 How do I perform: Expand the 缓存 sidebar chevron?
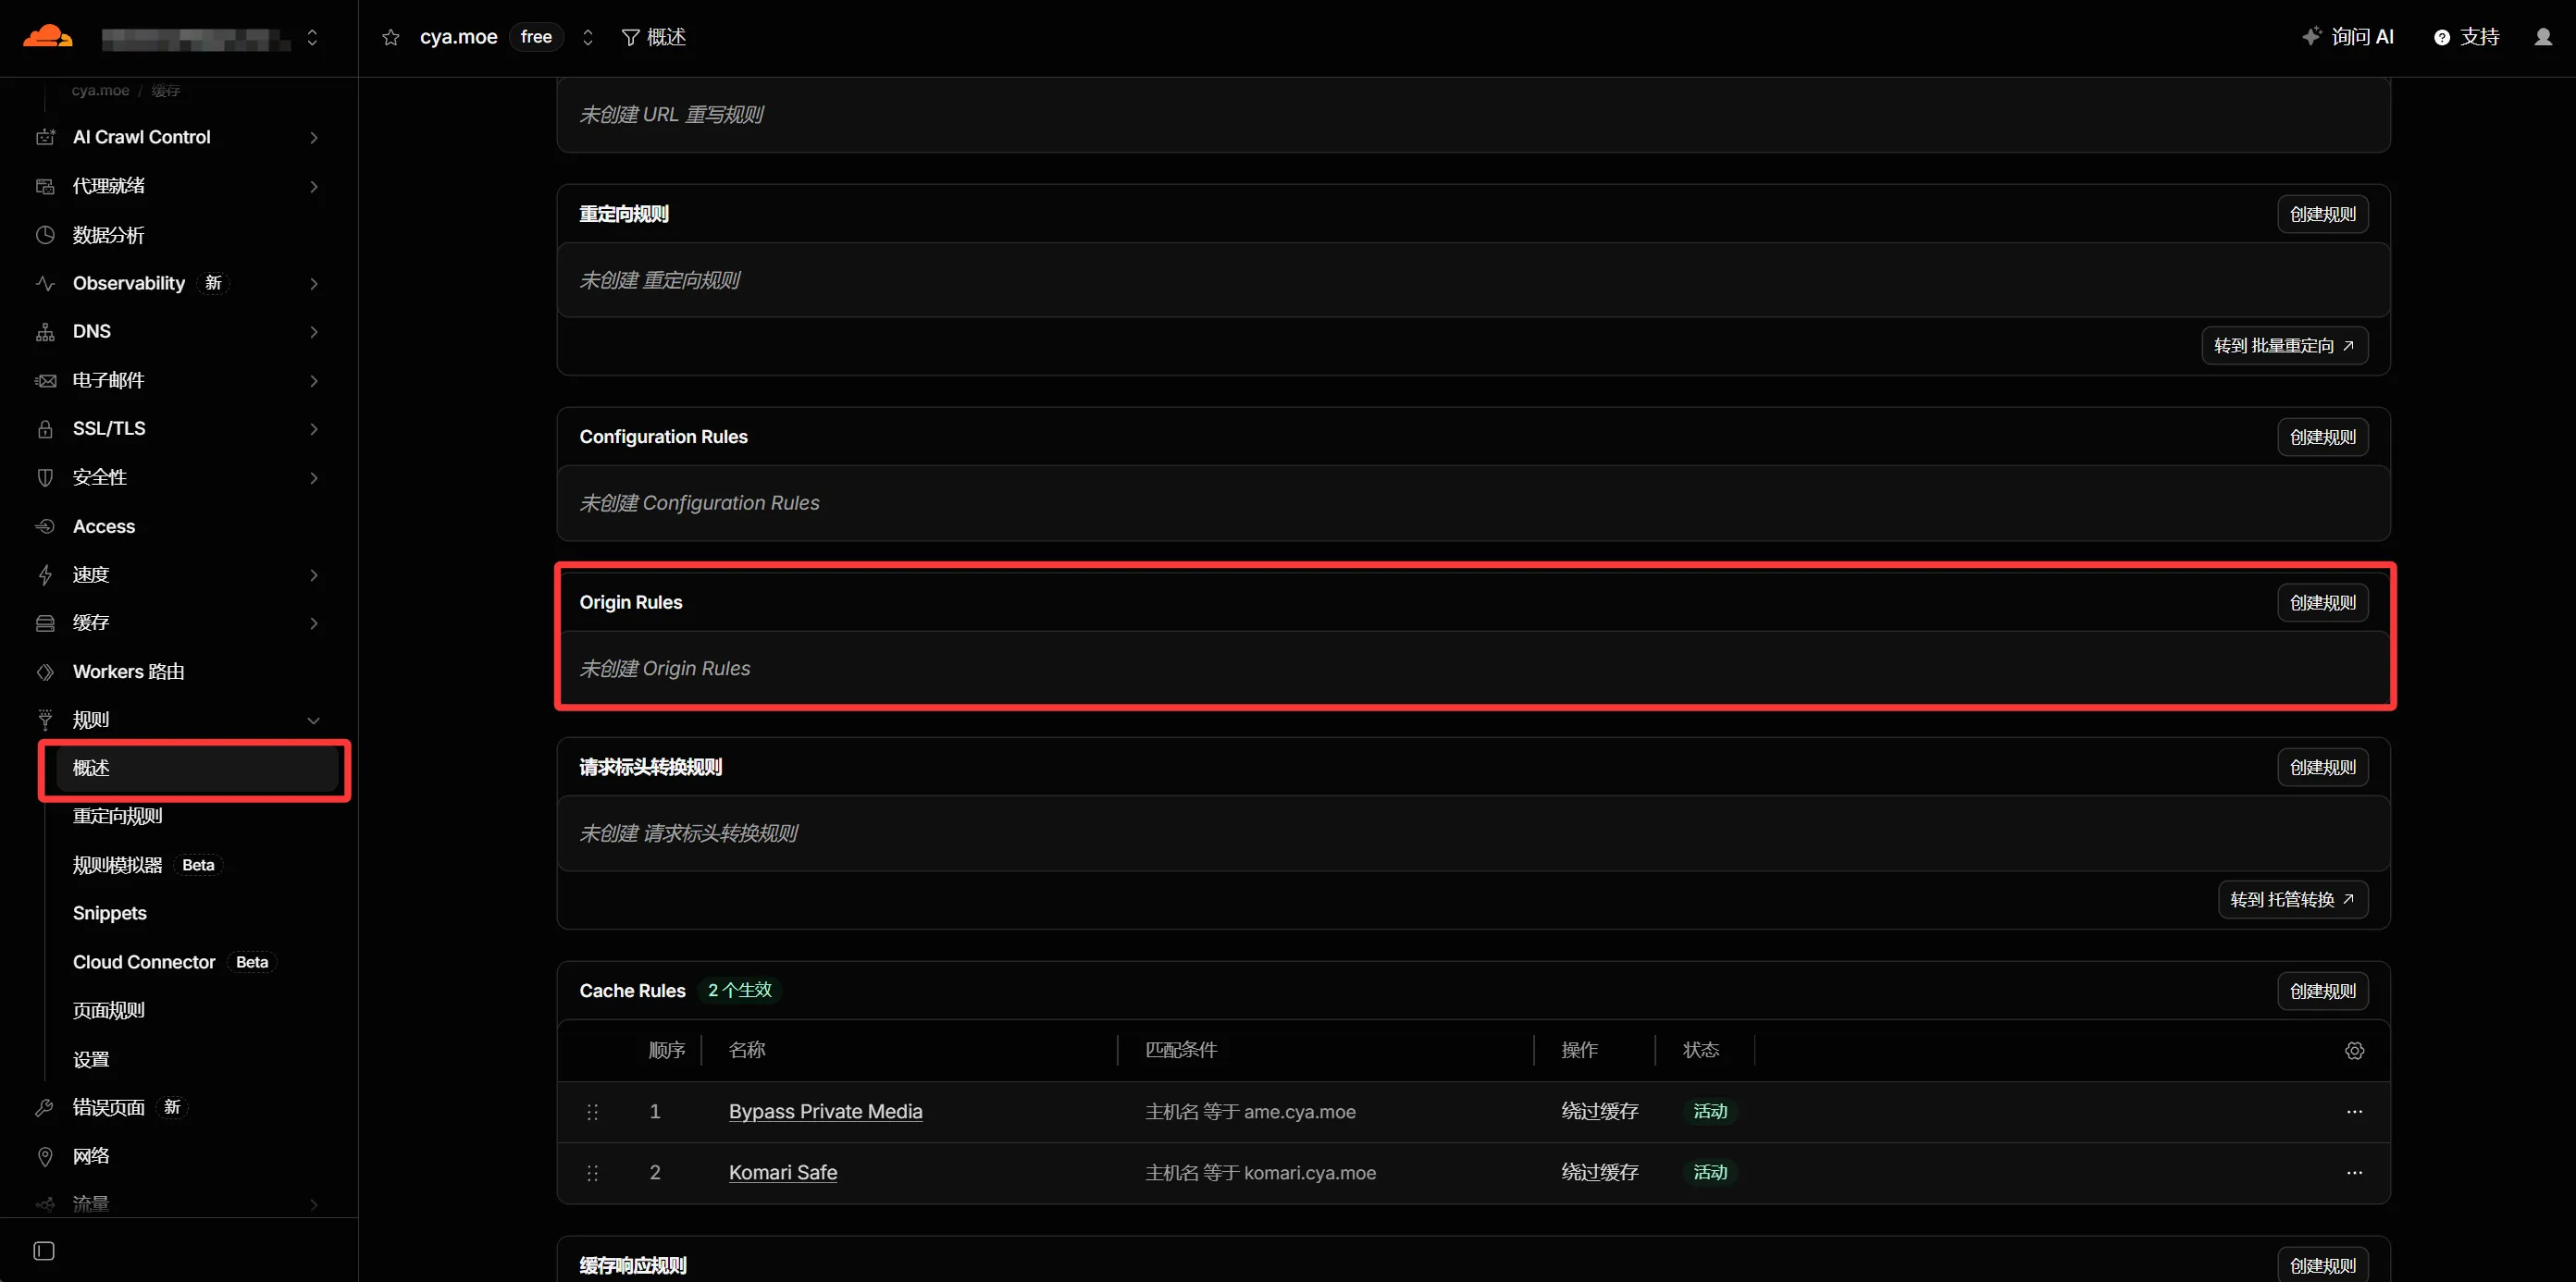[x=314, y=623]
